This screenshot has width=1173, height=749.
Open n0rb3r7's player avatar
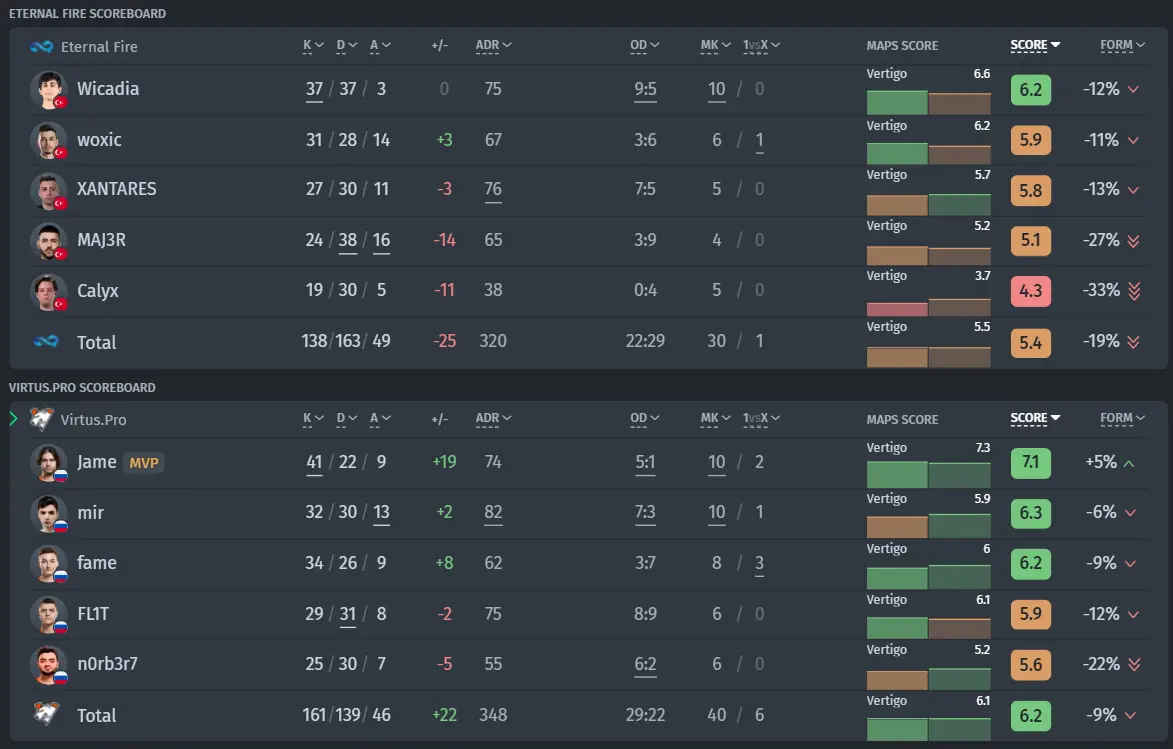(x=49, y=664)
